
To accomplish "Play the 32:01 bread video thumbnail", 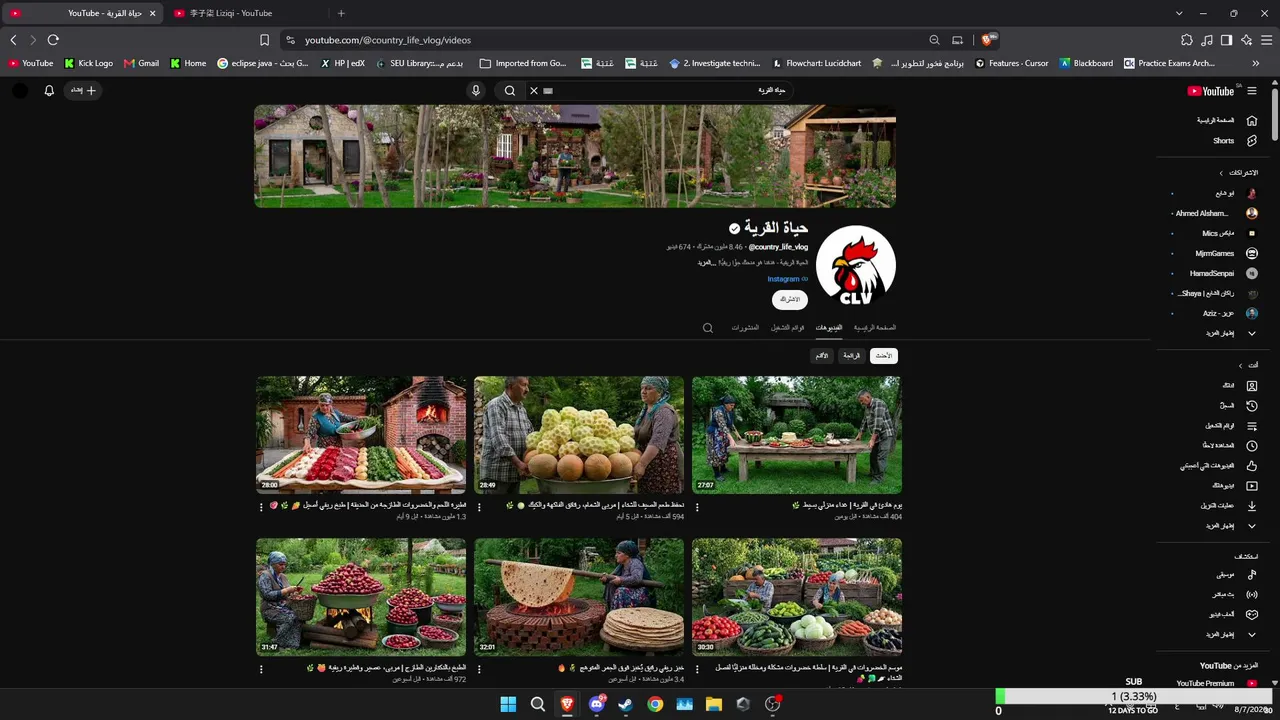I will coord(579,597).
